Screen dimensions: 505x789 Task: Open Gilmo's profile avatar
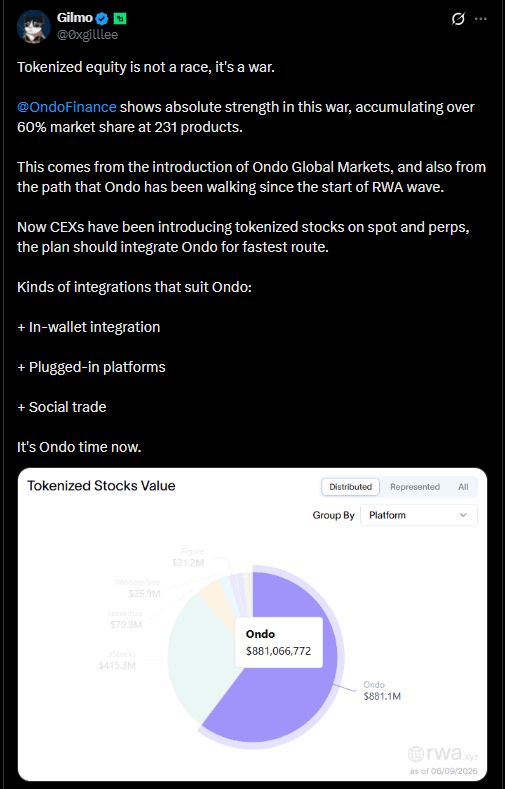[34, 26]
